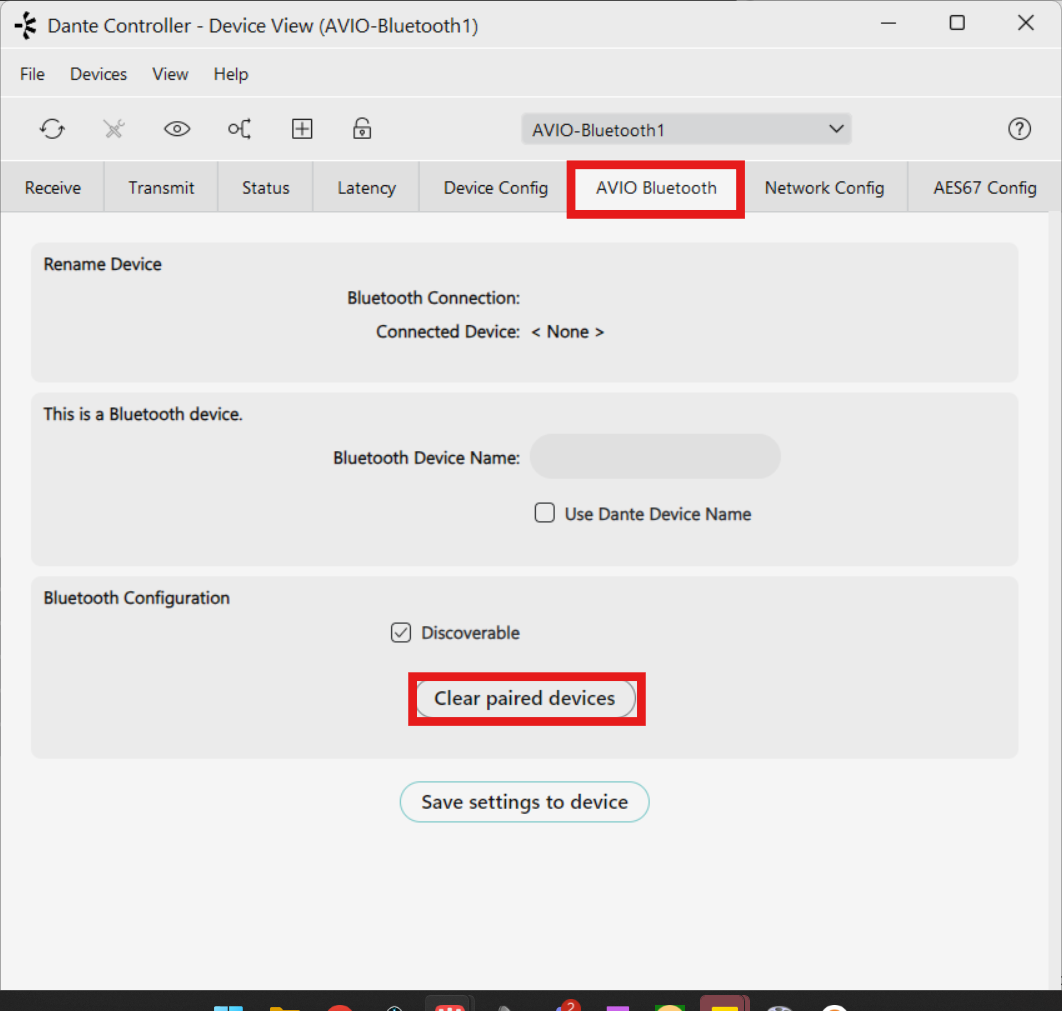1062x1011 pixels.
Task: Click the open padlock toolbar icon
Action: [362, 129]
